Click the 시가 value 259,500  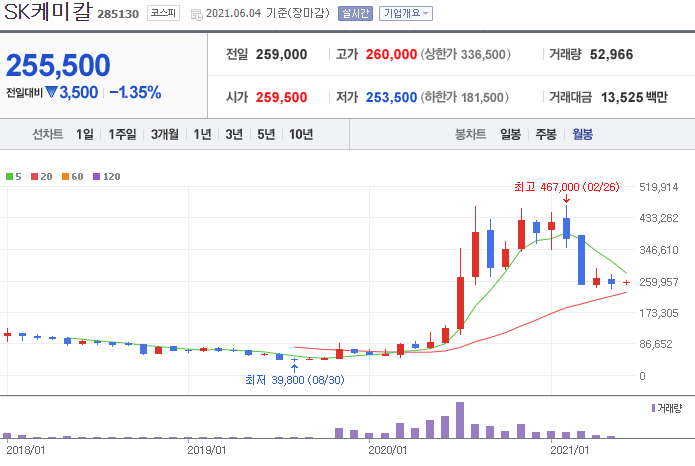click(x=281, y=97)
